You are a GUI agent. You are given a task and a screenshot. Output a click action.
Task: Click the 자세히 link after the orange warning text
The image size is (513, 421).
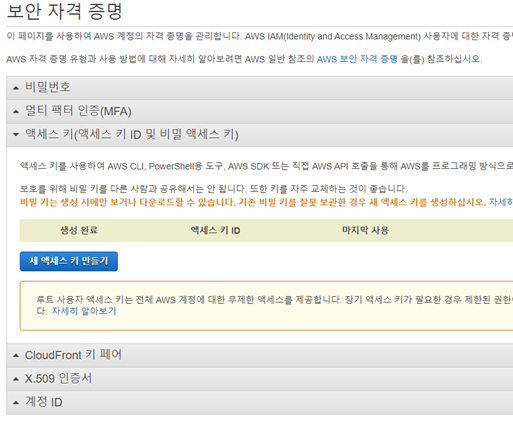point(501,202)
